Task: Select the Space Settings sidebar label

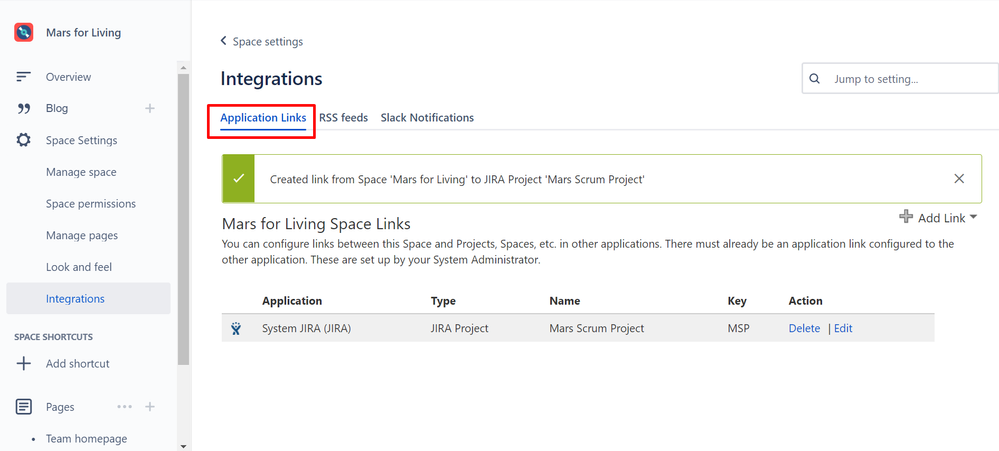Action: 82,140
